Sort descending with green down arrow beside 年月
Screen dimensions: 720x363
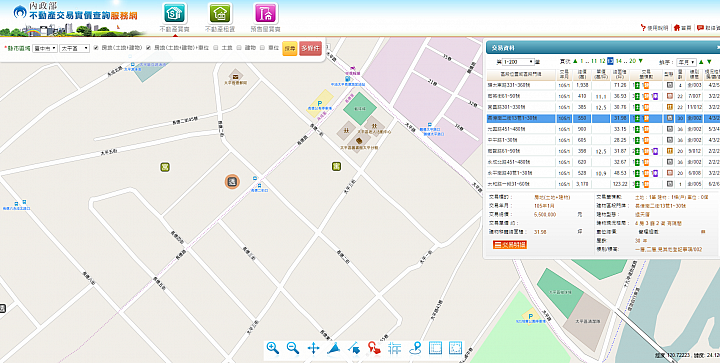(709, 61)
